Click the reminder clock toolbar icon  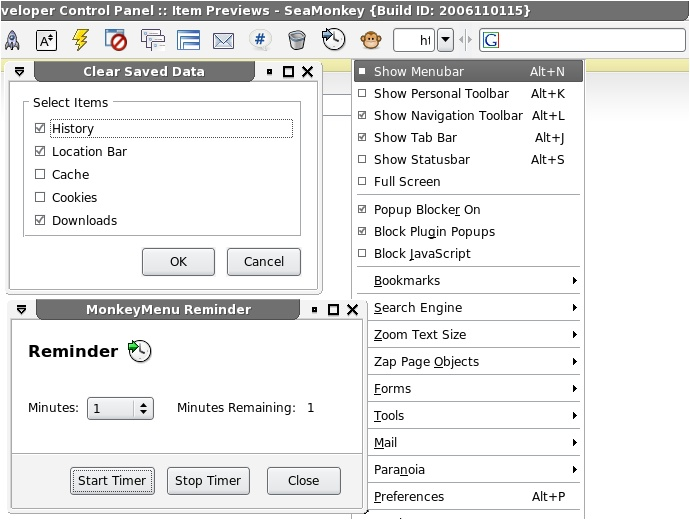point(333,39)
